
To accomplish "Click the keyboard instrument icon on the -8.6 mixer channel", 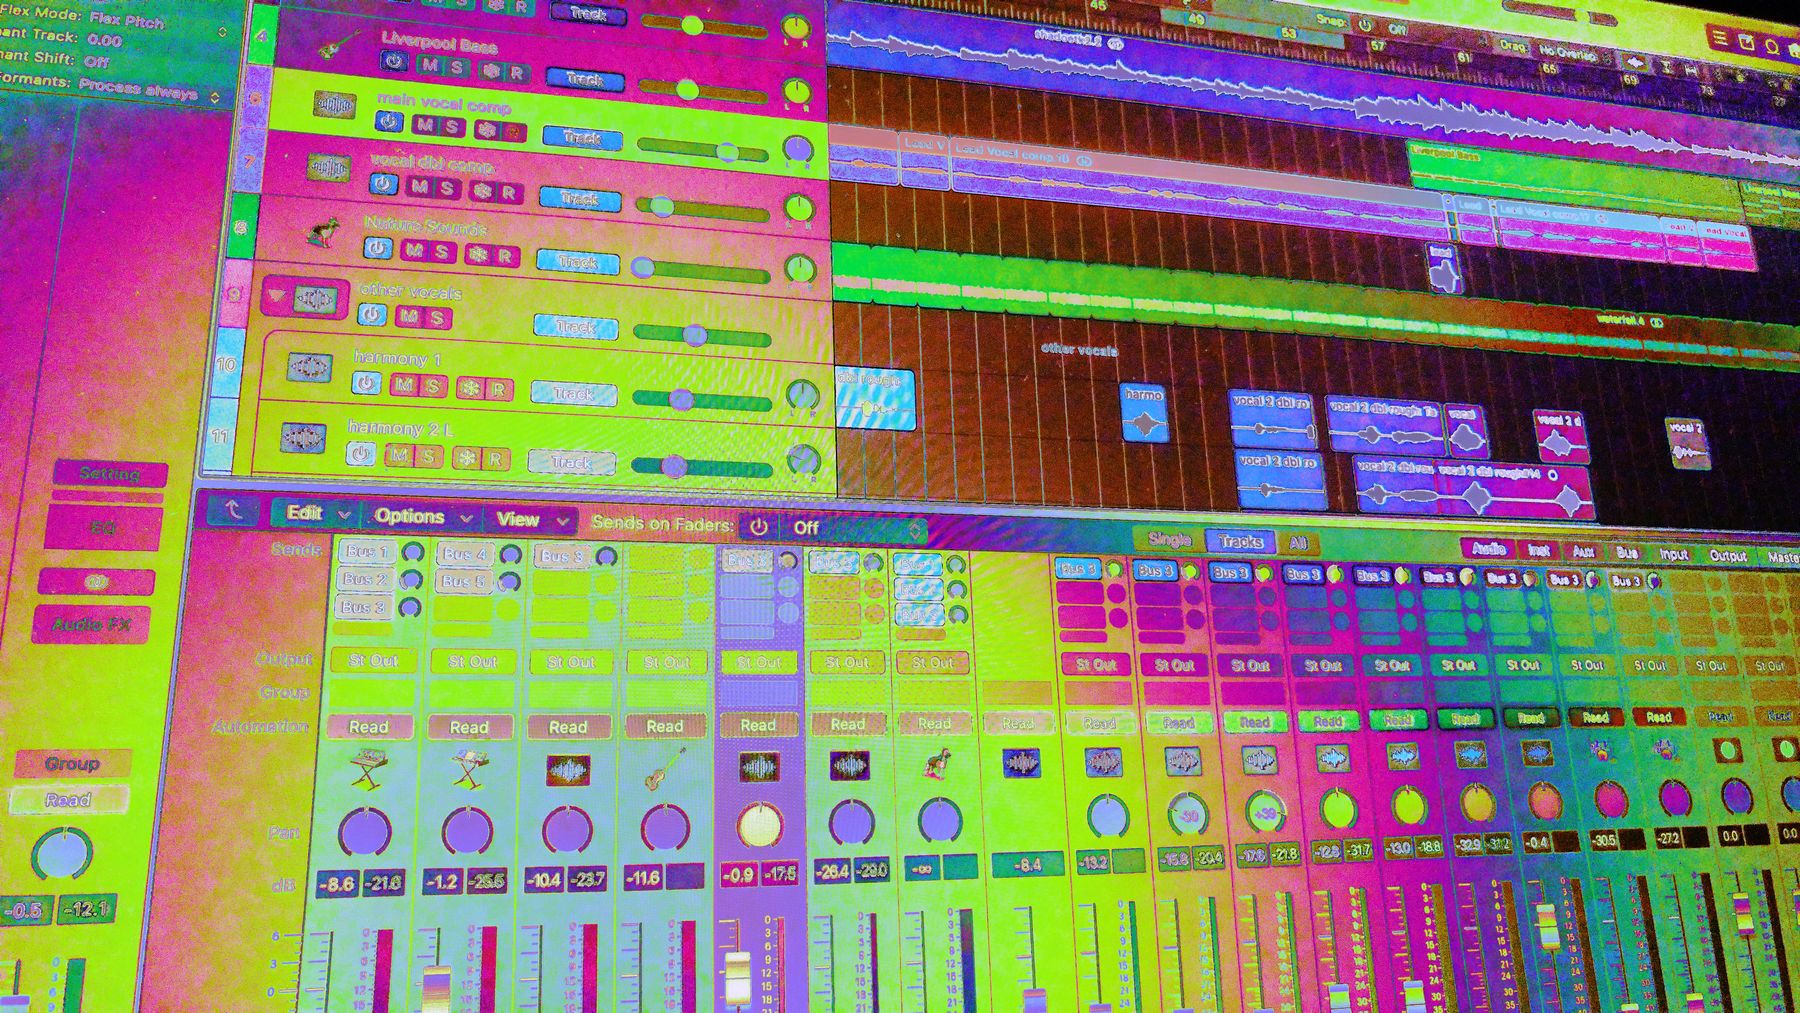I will tap(368, 770).
